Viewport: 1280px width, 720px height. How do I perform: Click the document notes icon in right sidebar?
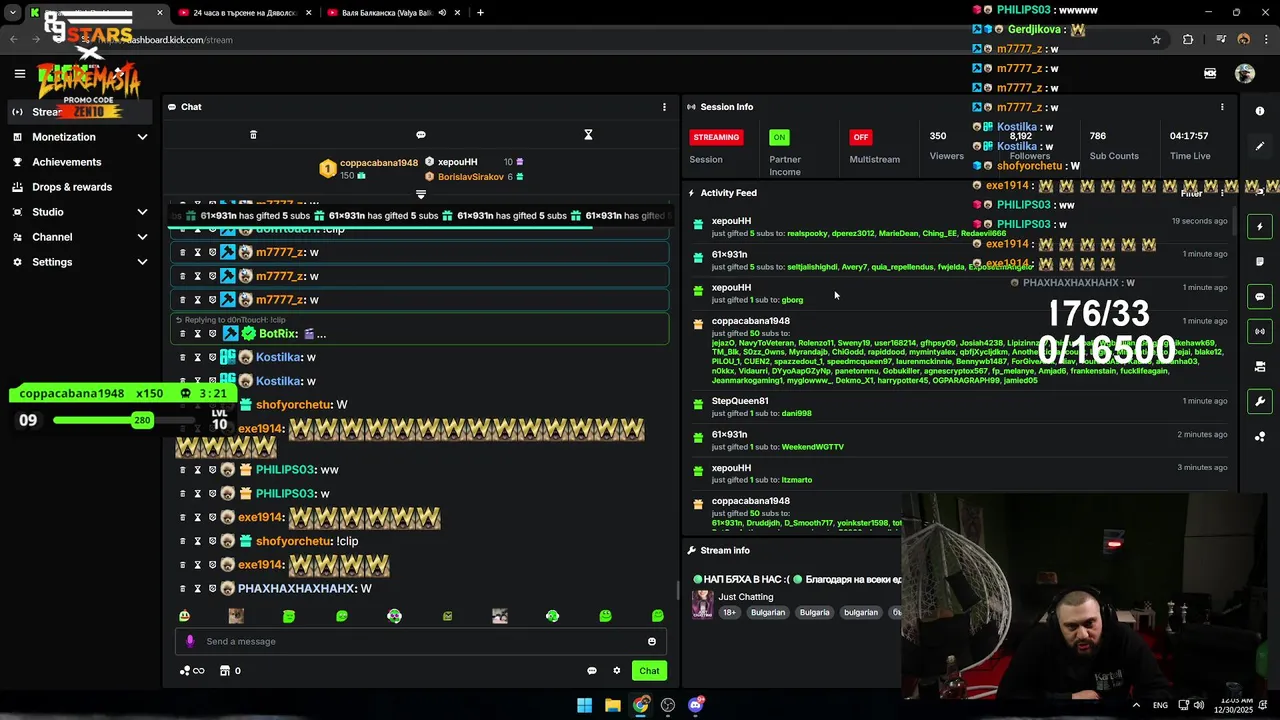[1260, 262]
